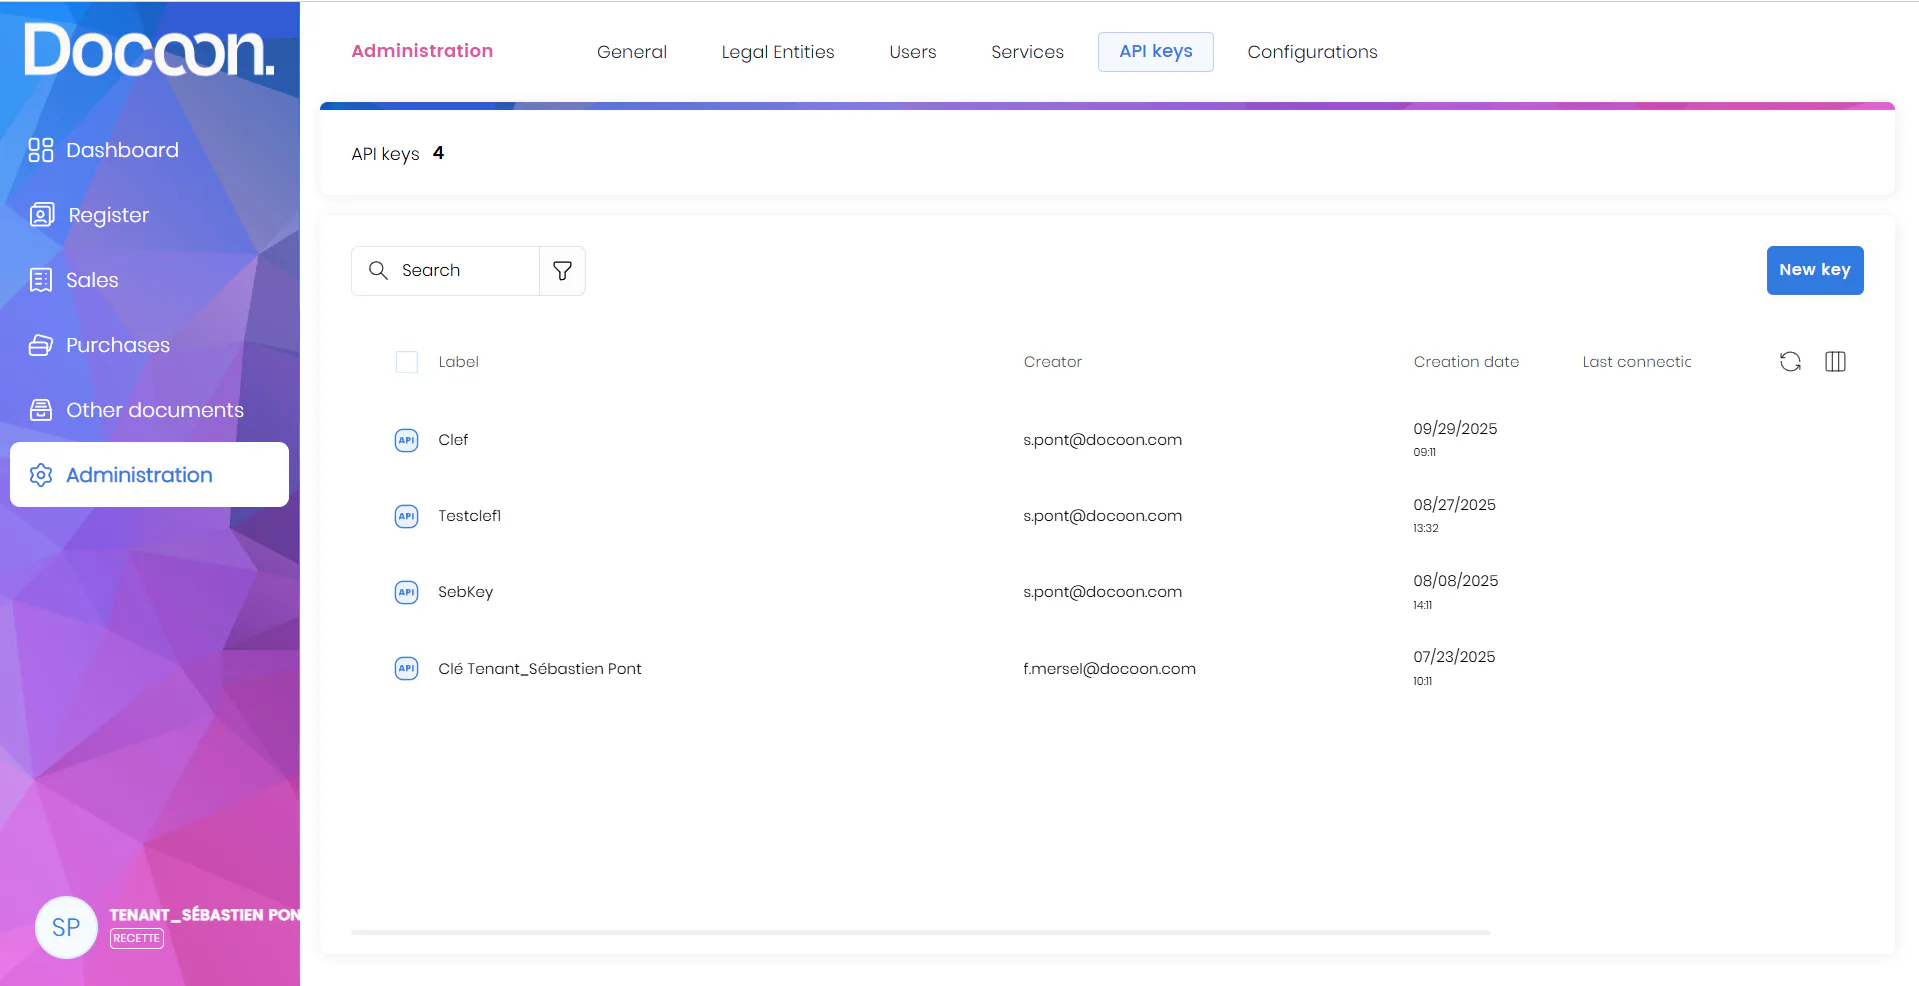
Task: Select Administration in the sidebar
Action: (x=149, y=475)
